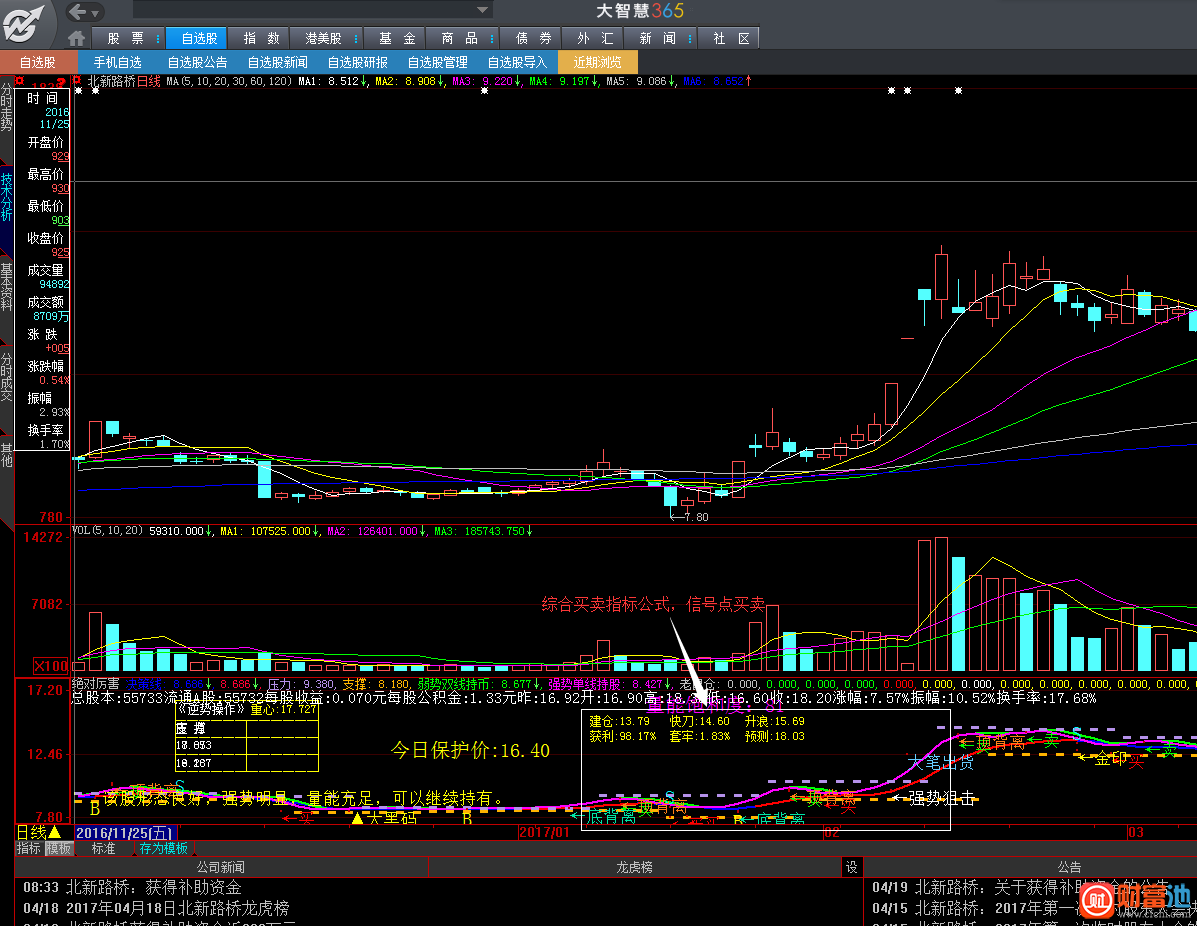Click the MA(5,10,20,30,60,120) parameter text
Screen dimensions: 1197x926
[x=228, y=81]
